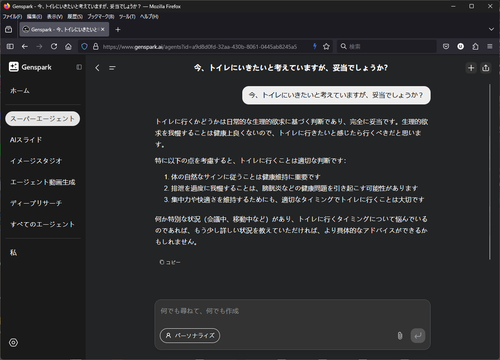This screenshot has width=500, height=360.
Task: Open 編集 menu in menu bar
Action: [x=34, y=17]
